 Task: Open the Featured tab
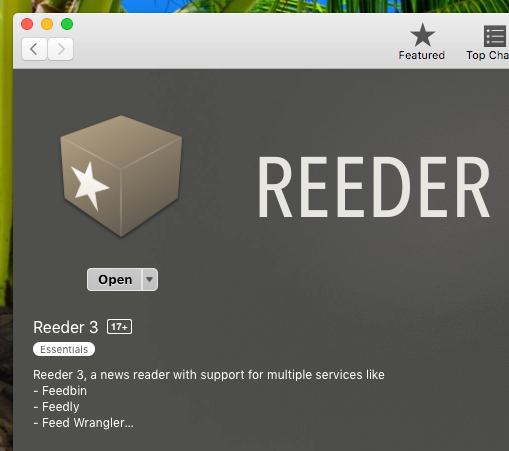[422, 42]
